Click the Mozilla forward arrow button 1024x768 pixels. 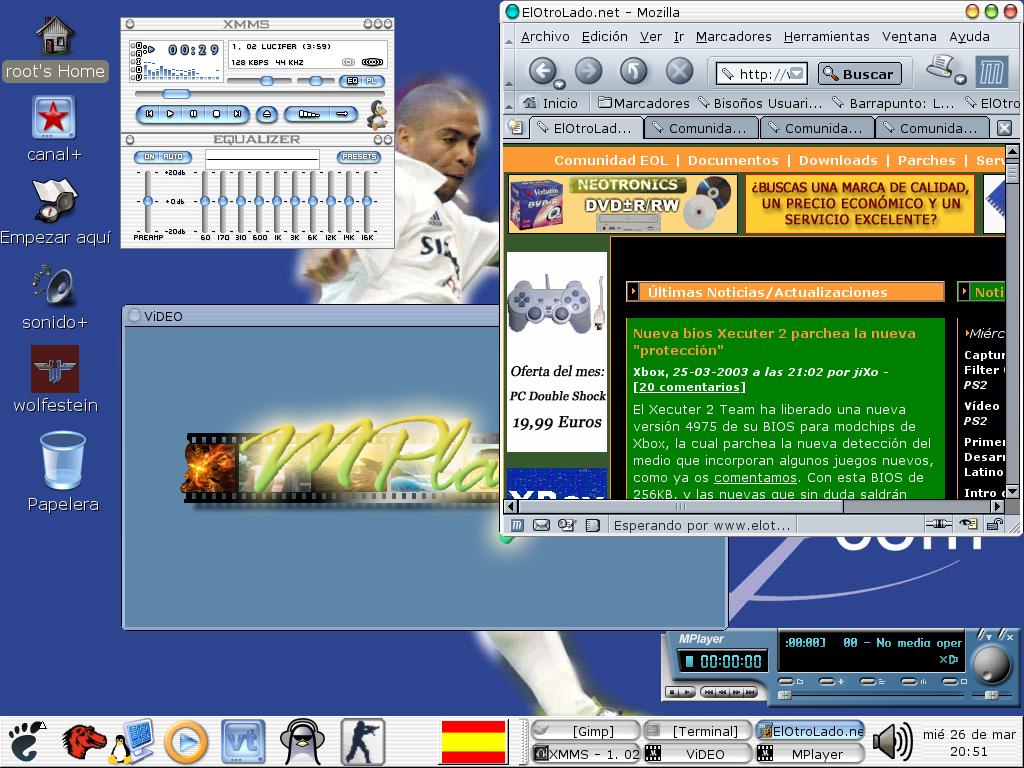(588, 71)
